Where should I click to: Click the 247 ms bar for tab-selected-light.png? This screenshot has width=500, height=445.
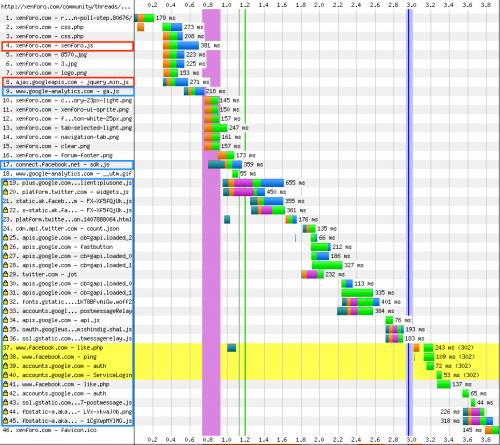tap(216, 128)
